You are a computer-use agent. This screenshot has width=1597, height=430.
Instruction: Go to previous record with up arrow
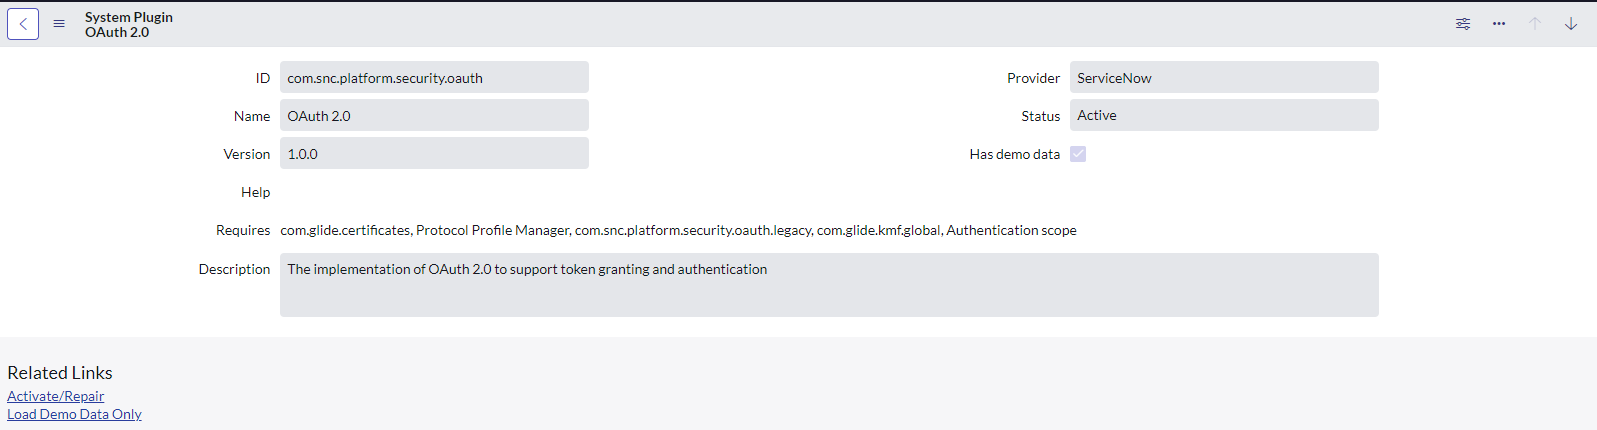(1534, 24)
